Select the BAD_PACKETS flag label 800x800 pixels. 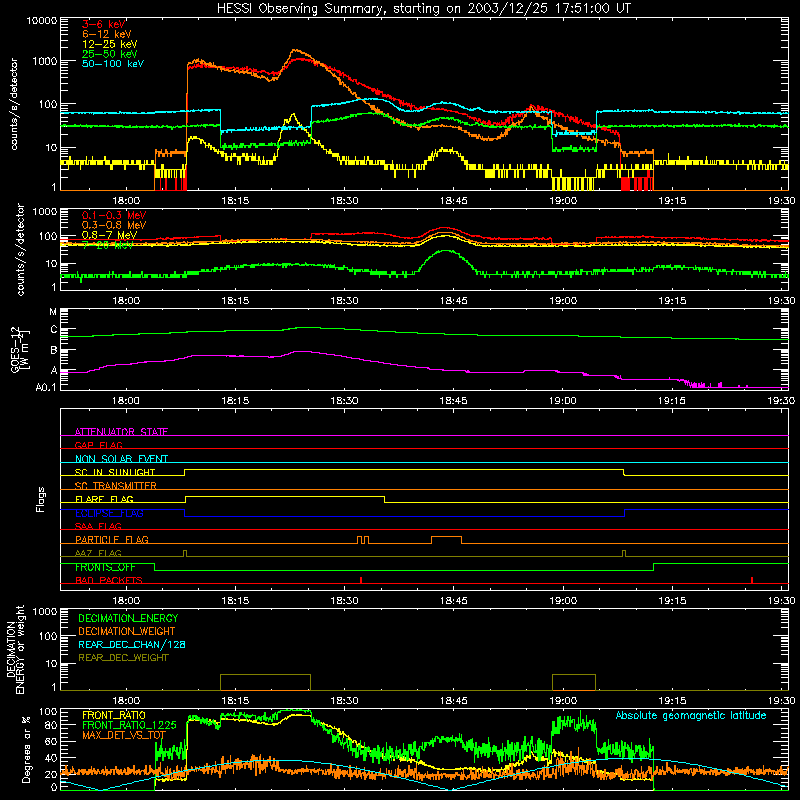tap(109, 580)
